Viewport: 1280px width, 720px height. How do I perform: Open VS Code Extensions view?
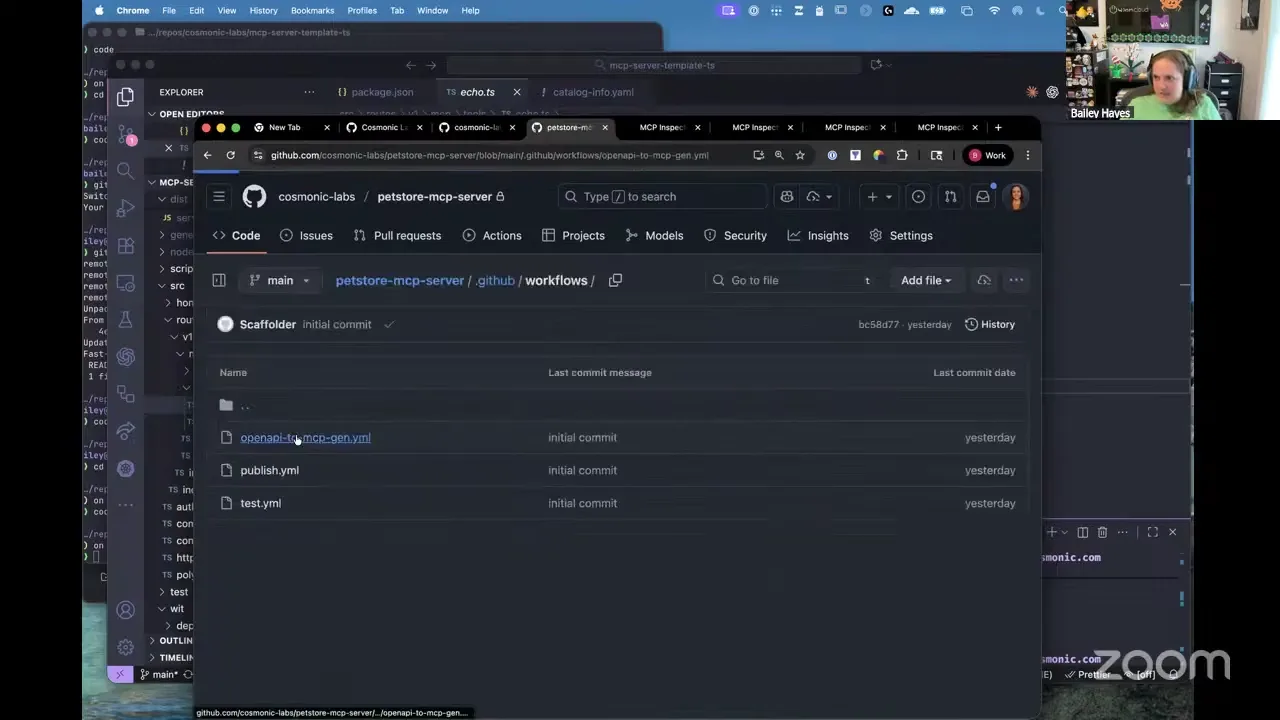click(x=125, y=245)
